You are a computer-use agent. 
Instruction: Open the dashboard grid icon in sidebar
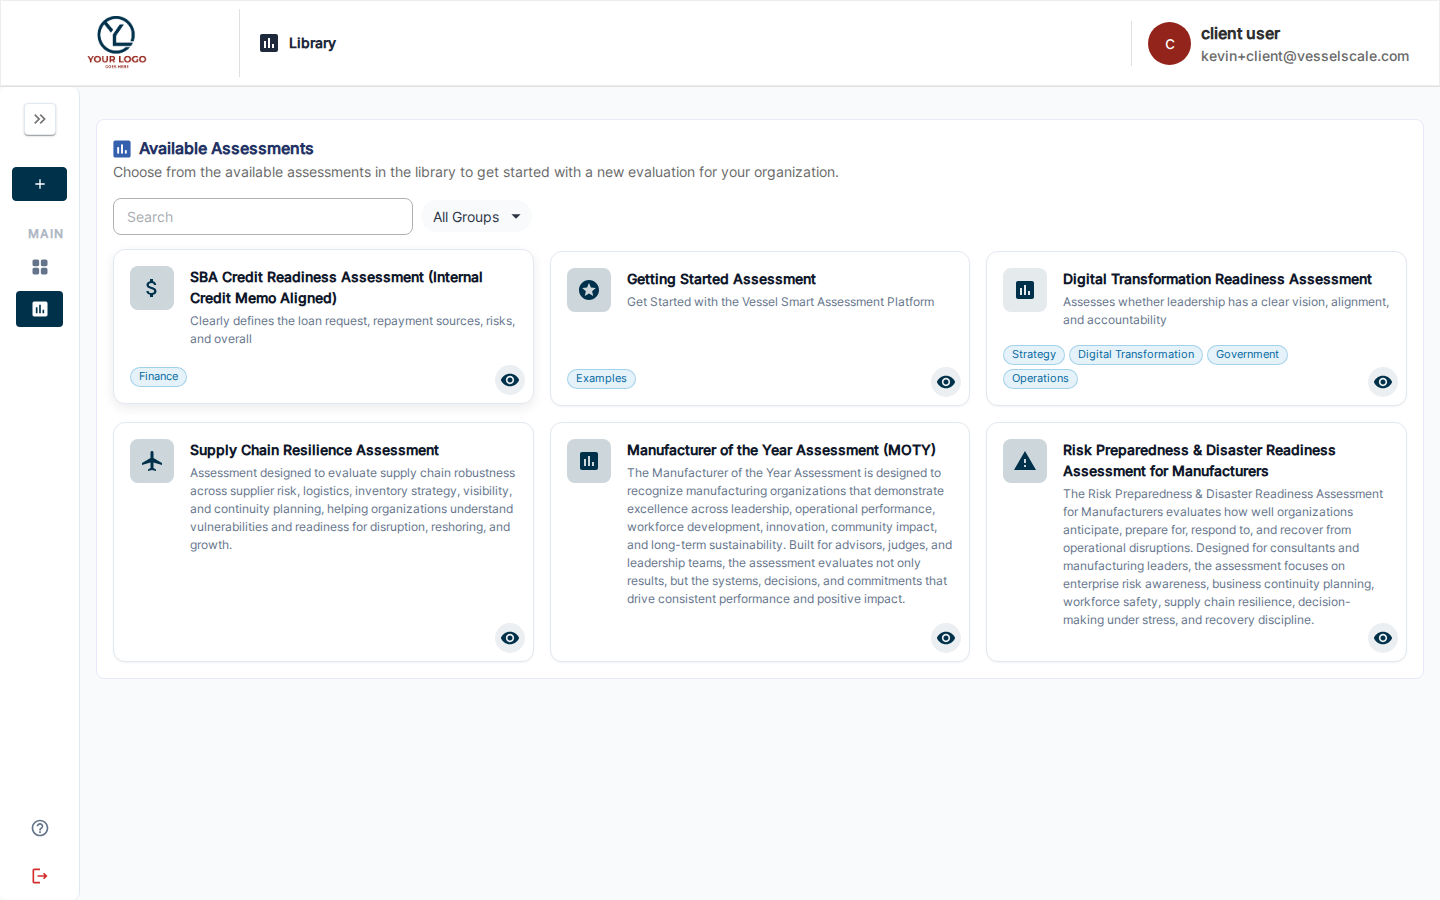coord(40,267)
